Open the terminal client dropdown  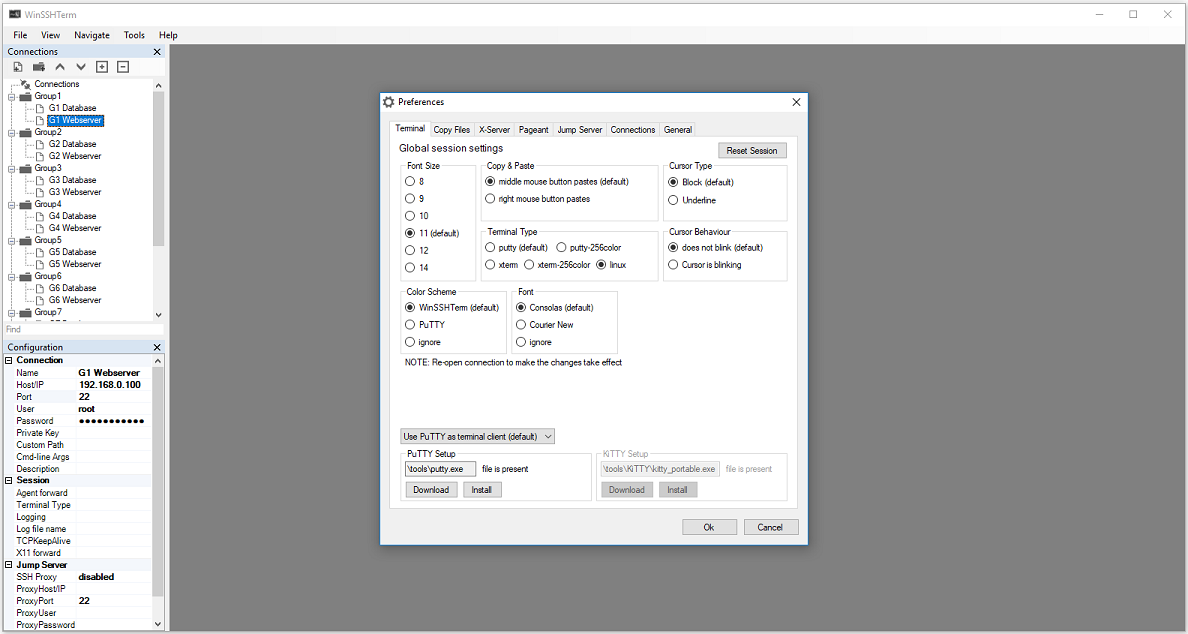point(477,436)
